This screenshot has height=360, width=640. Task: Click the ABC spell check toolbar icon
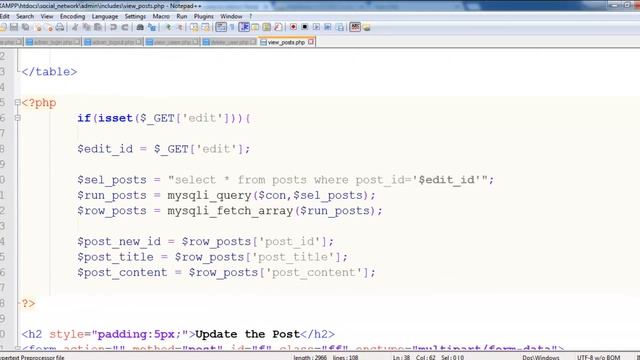pyautogui.click(x=355, y=27)
